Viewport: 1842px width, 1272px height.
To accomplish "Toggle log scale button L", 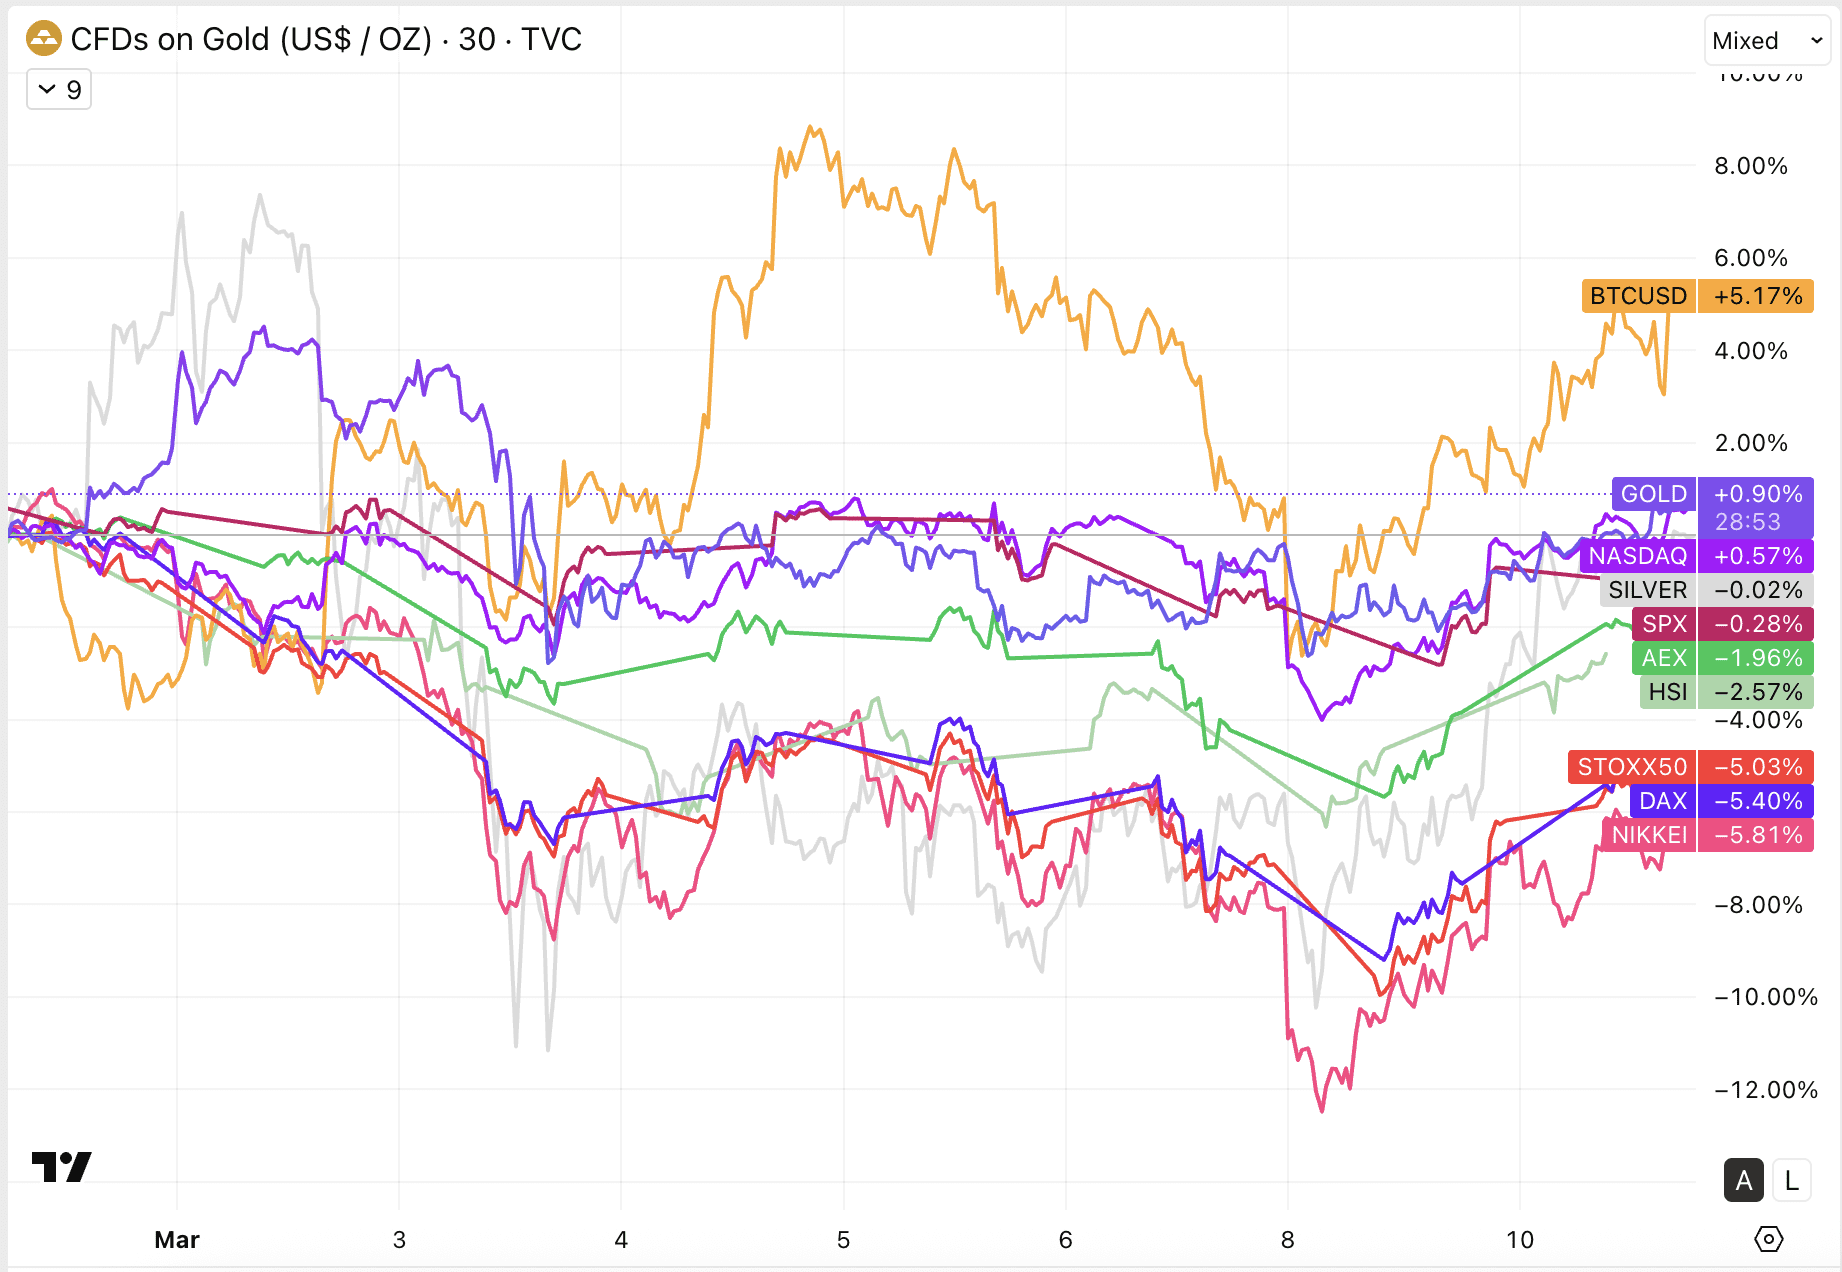I will (1791, 1181).
